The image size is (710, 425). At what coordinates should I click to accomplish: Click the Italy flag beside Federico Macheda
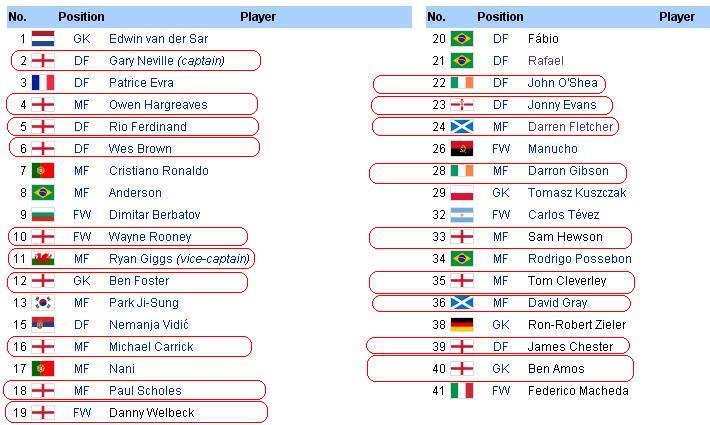(x=462, y=391)
